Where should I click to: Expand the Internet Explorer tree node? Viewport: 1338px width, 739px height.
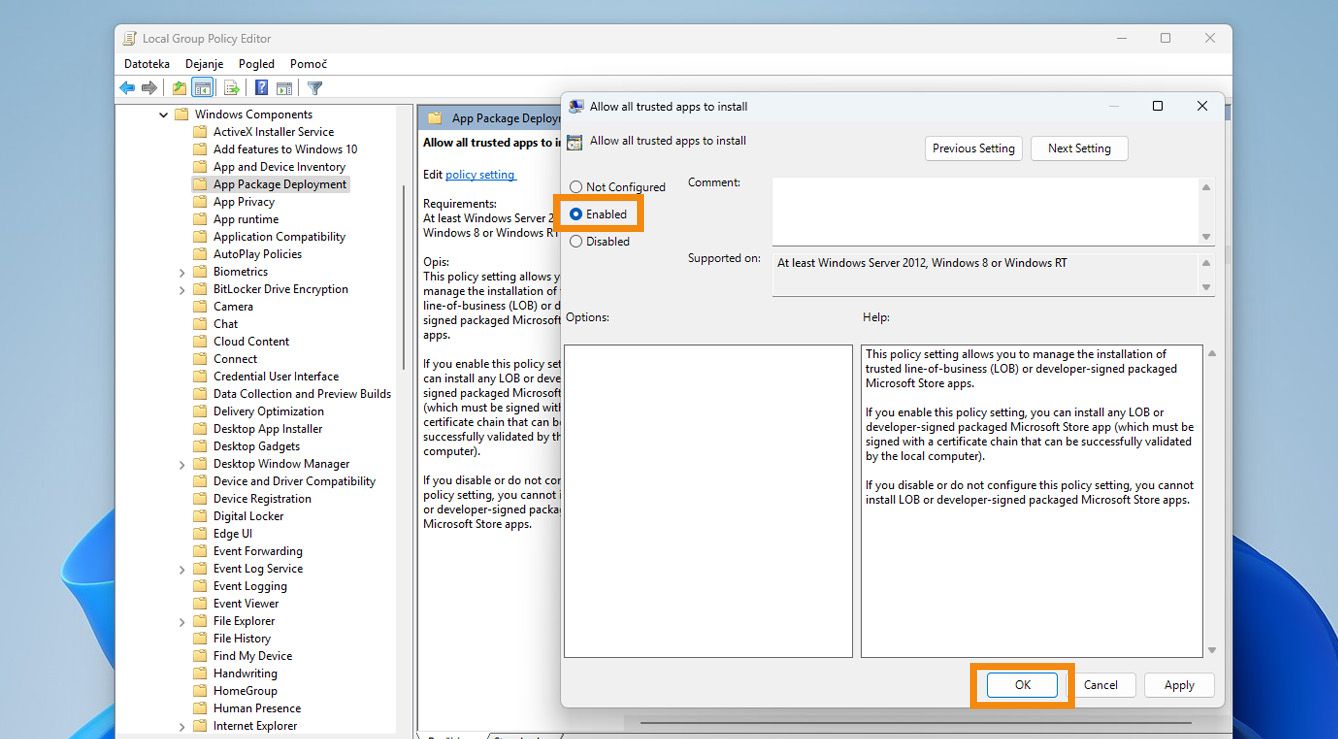point(182,727)
